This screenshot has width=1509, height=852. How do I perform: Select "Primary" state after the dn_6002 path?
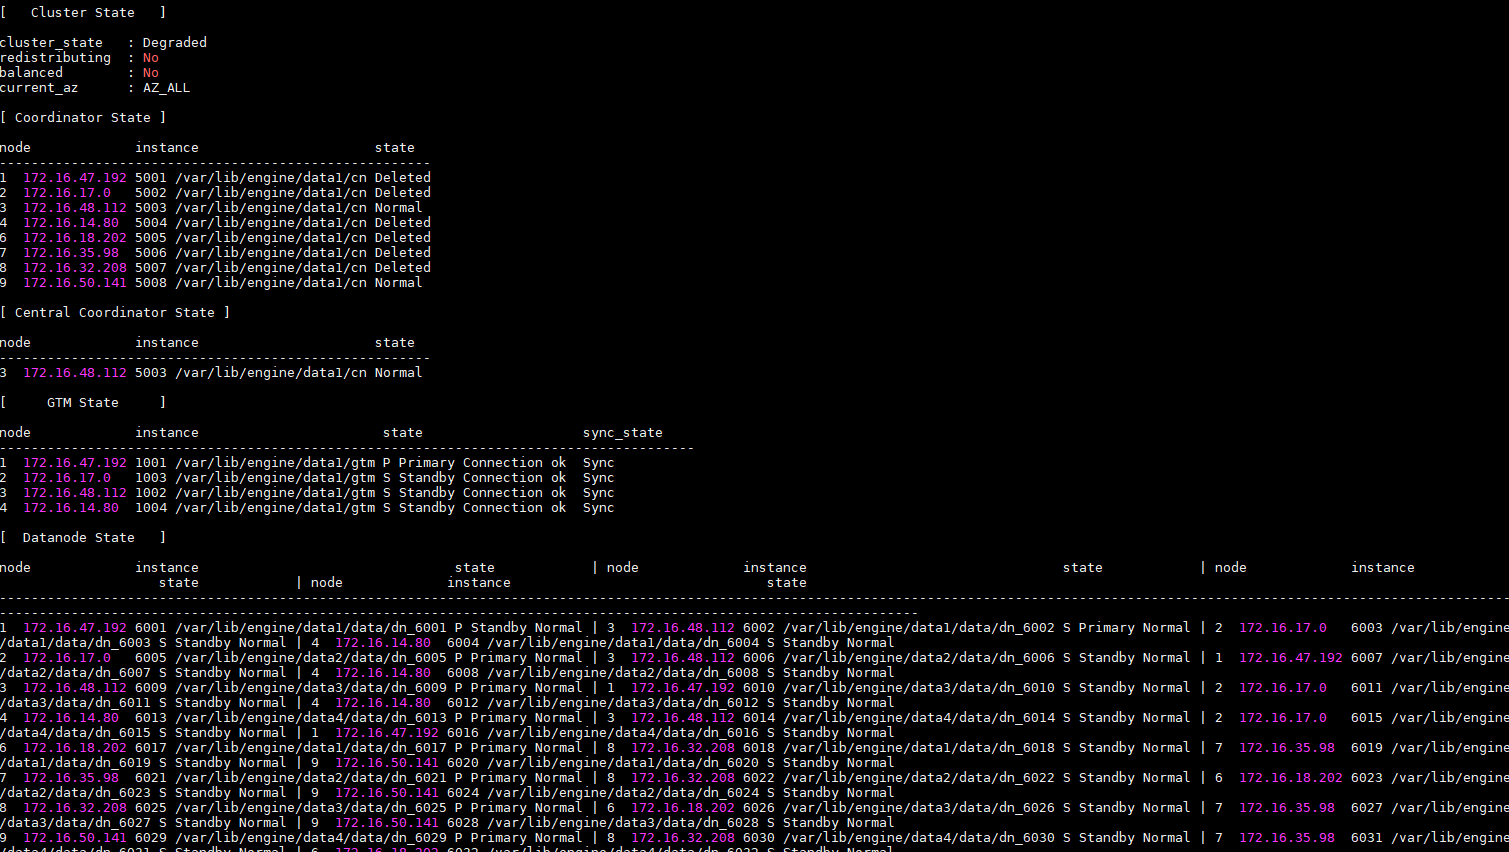coord(1107,628)
